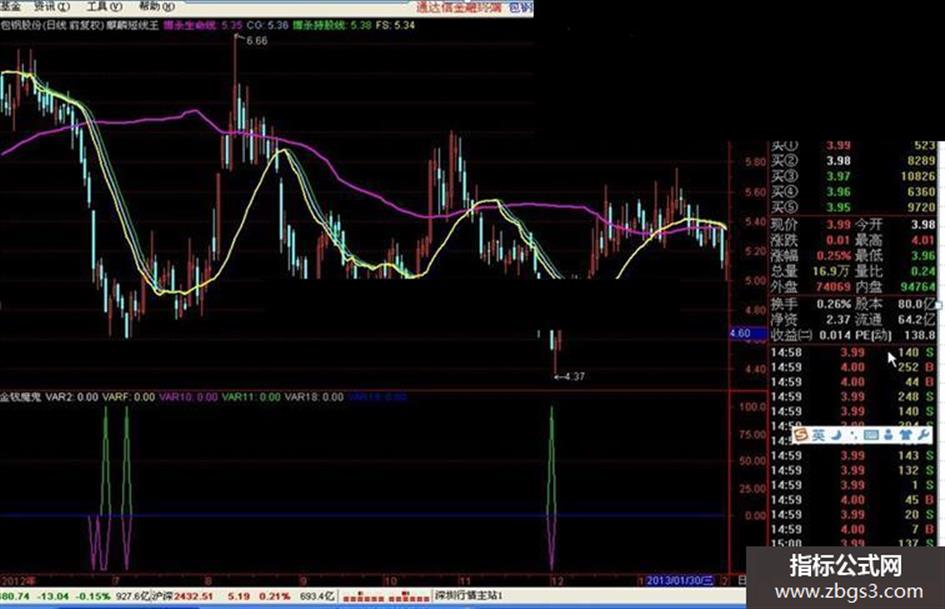Click the 14:59 trade row with 45 B

(853, 500)
